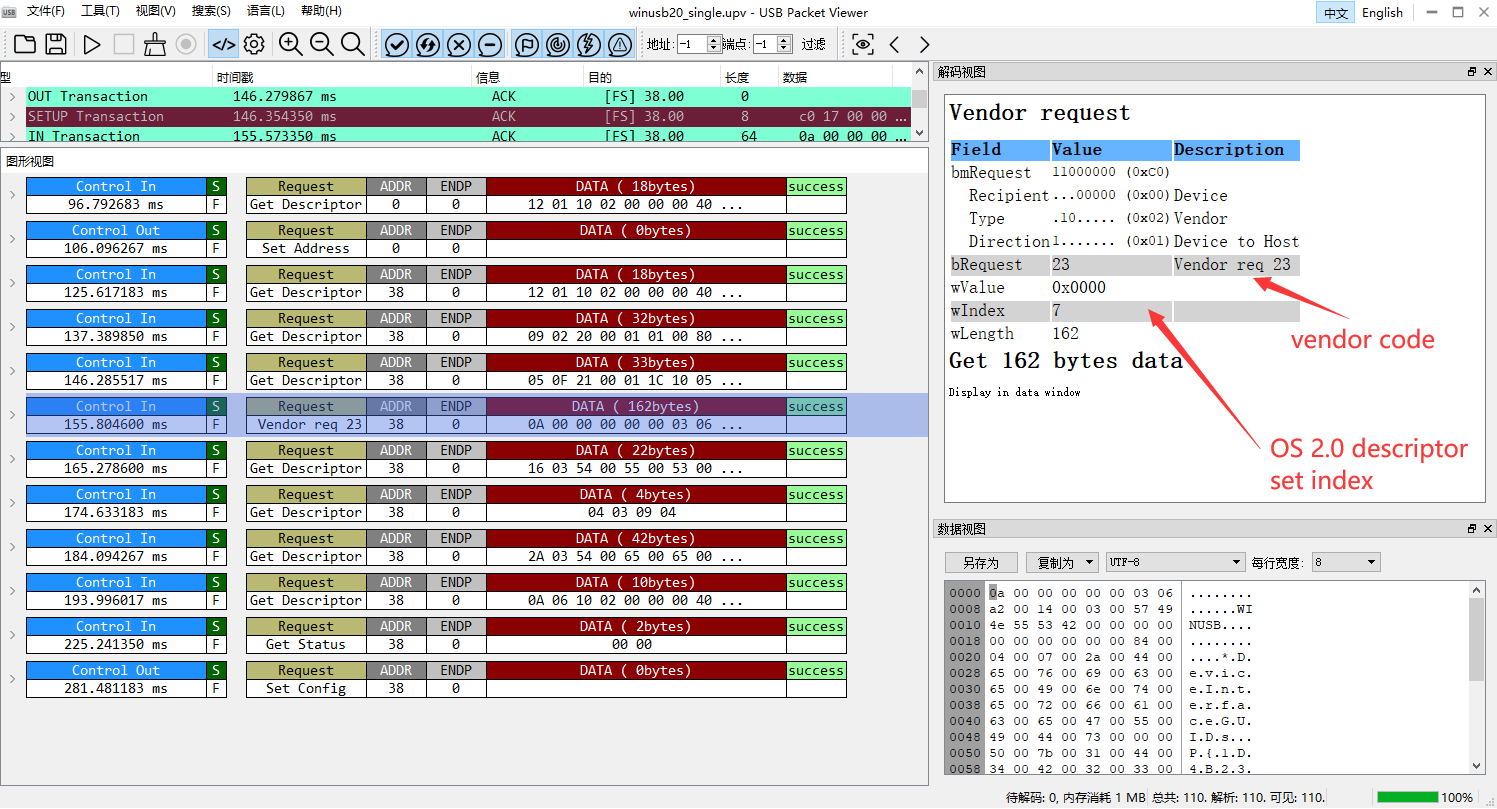Click the wIndex row value 7
Image resolution: width=1497 pixels, height=809 pixels.
(x=1111, y=311)
